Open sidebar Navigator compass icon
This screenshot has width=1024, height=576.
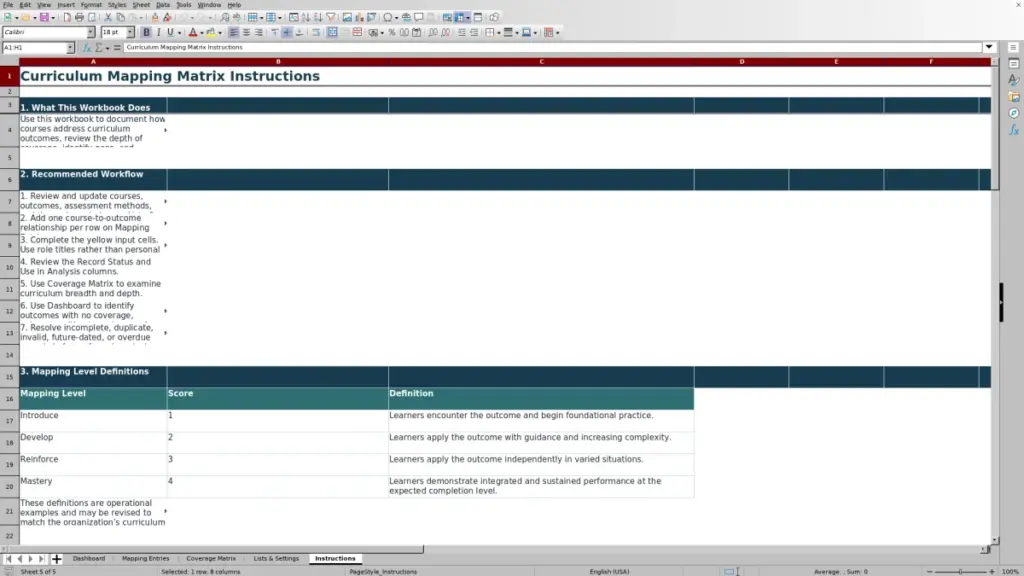click(x=1014, y=113)
